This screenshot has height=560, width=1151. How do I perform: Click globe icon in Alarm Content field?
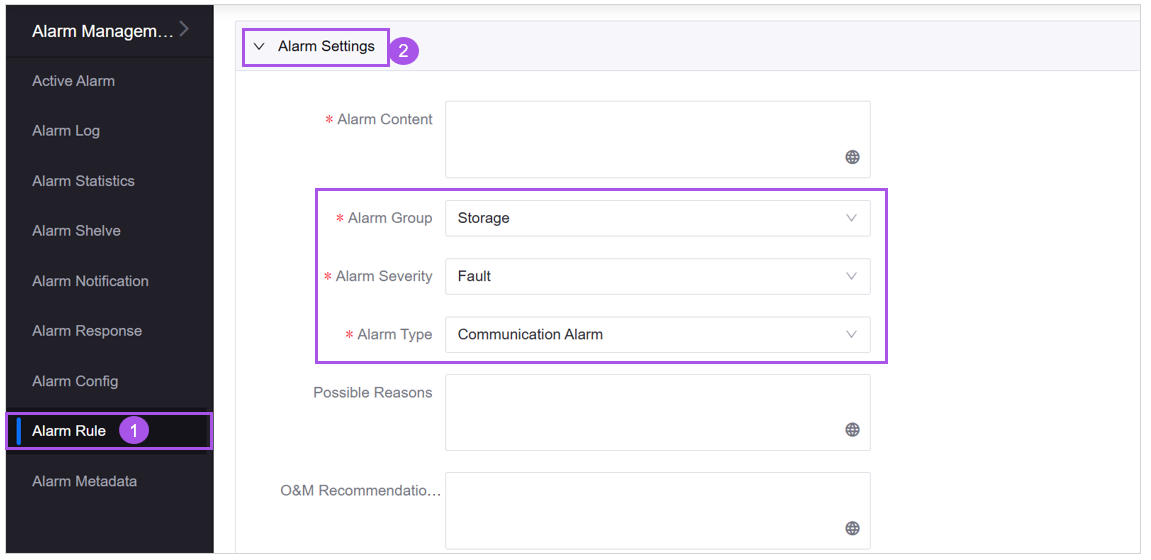coord(852,157)
